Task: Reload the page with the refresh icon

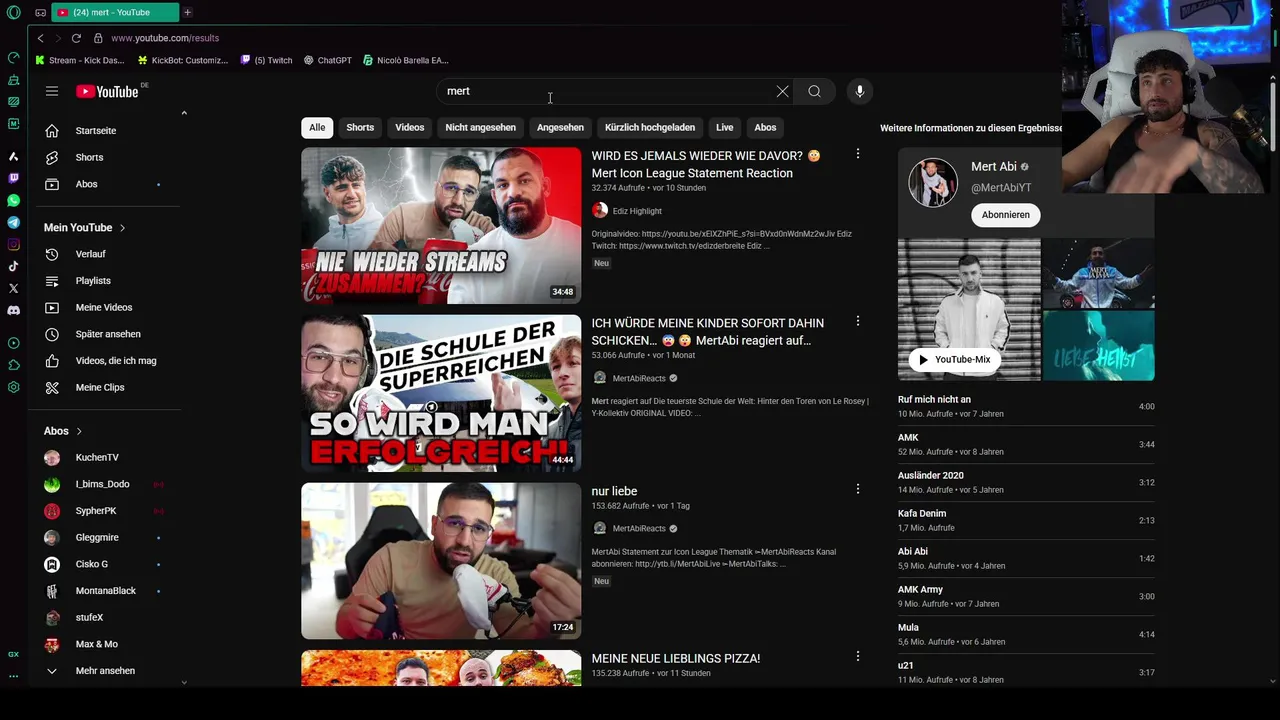Action: coord(76,38)
